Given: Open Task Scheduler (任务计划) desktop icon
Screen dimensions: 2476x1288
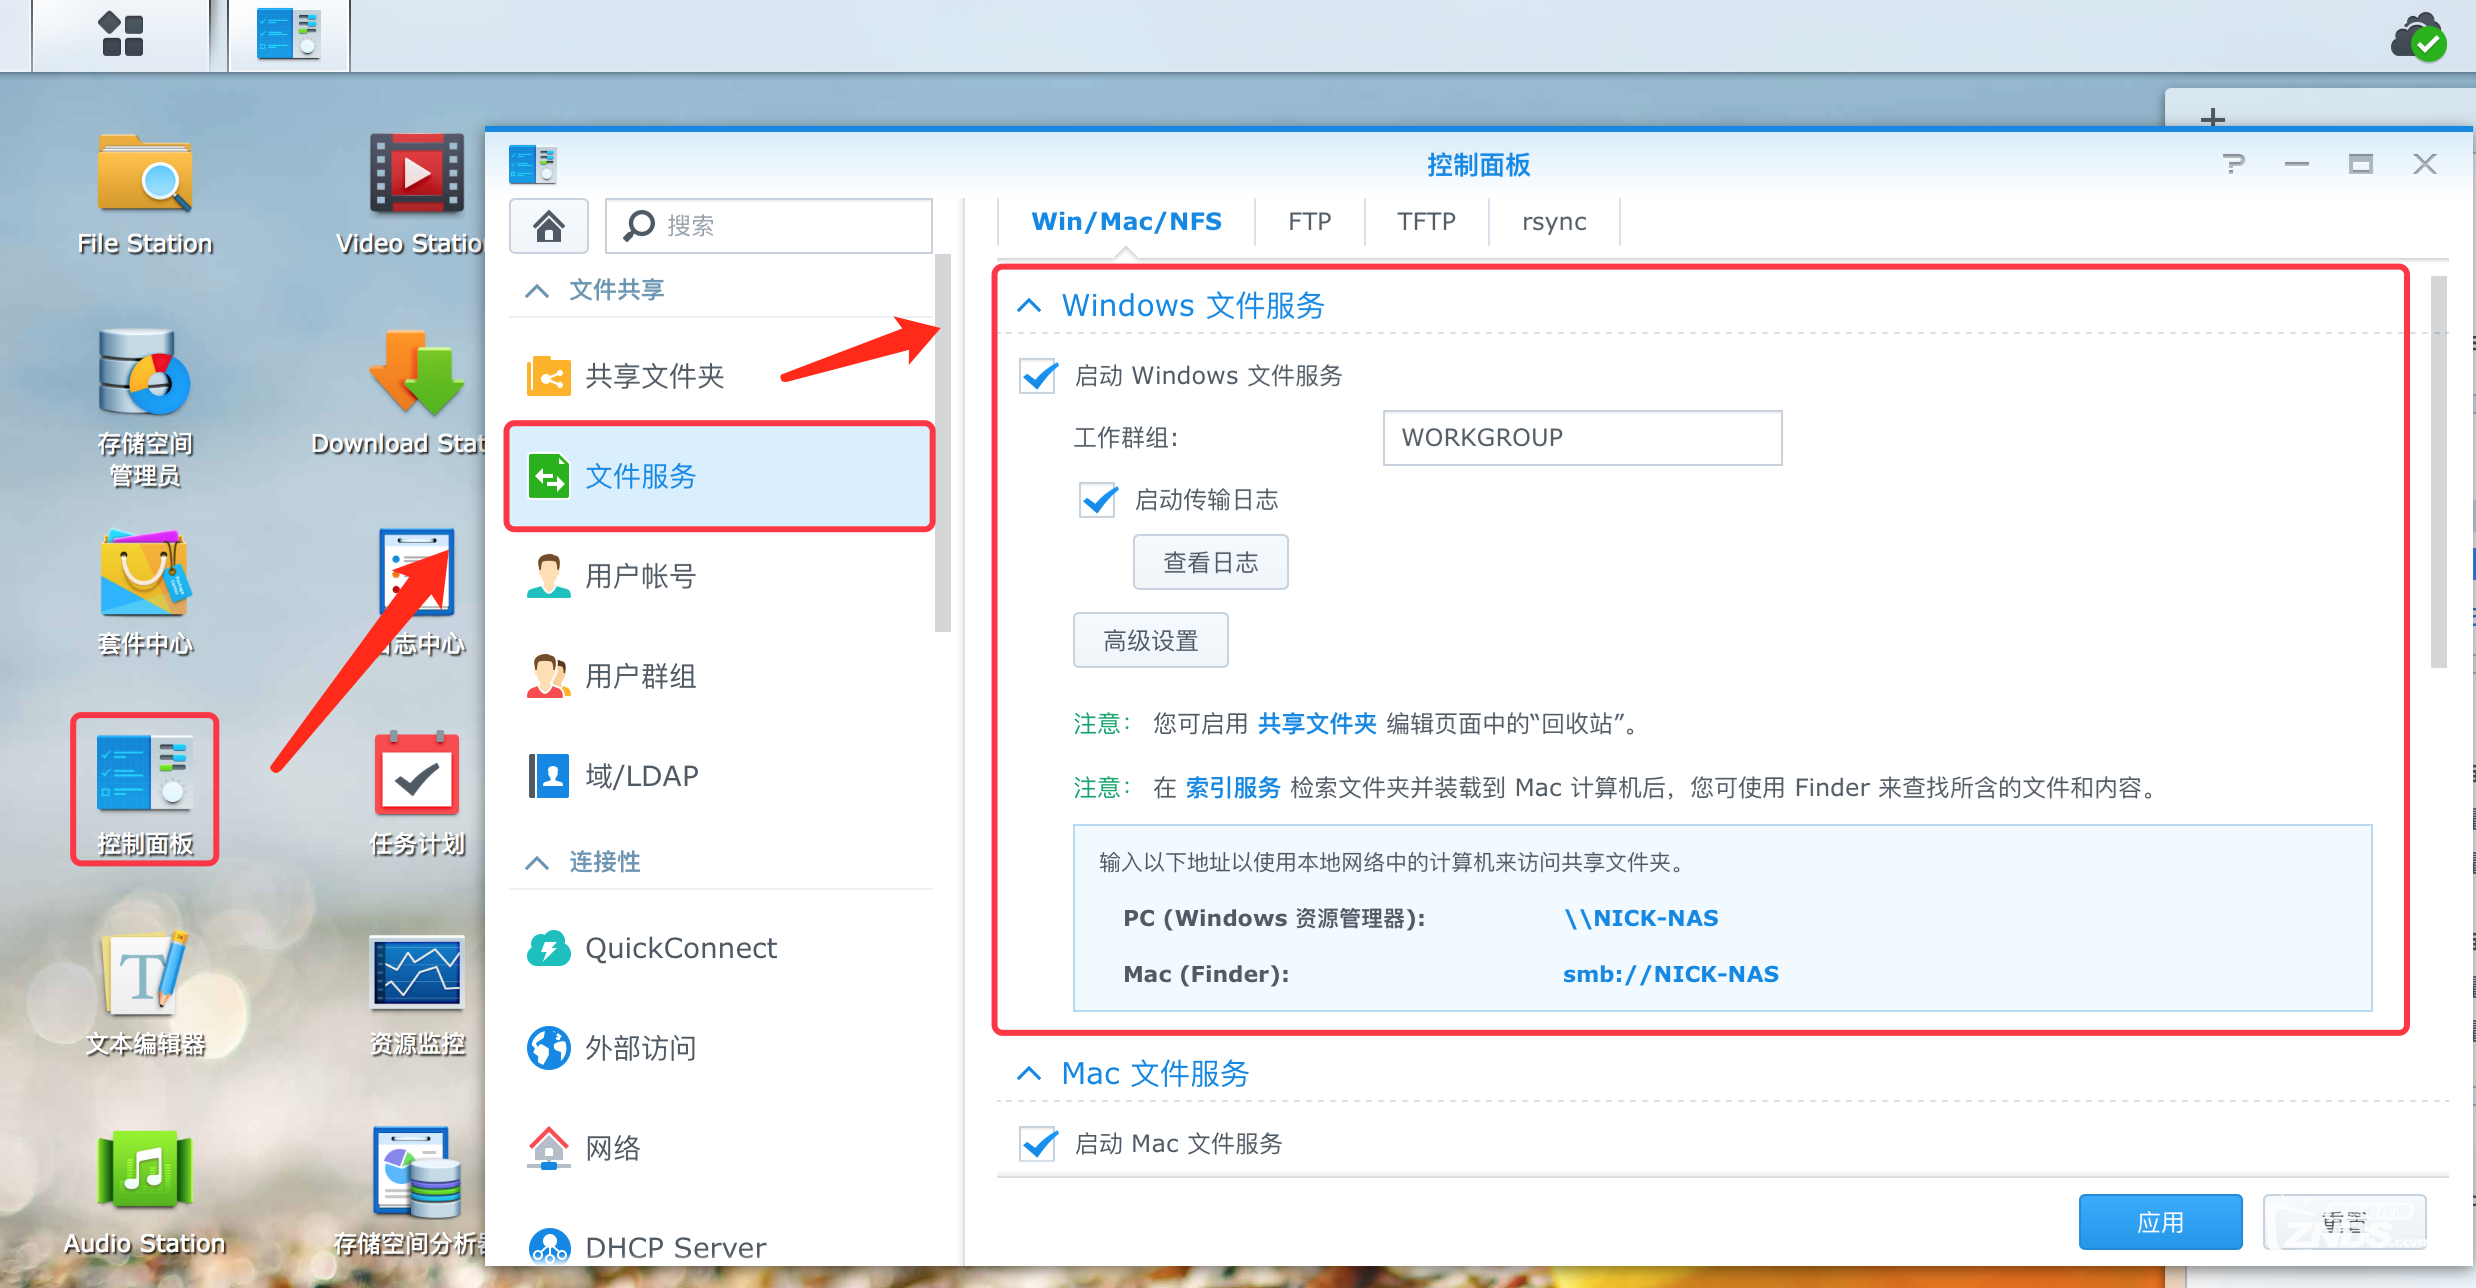Looking at the screenshot, I should (x=417, y=793).
